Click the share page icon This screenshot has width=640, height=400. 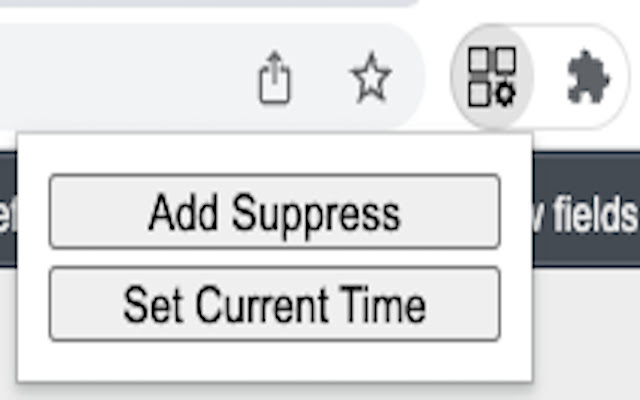[x=274, y=78]
